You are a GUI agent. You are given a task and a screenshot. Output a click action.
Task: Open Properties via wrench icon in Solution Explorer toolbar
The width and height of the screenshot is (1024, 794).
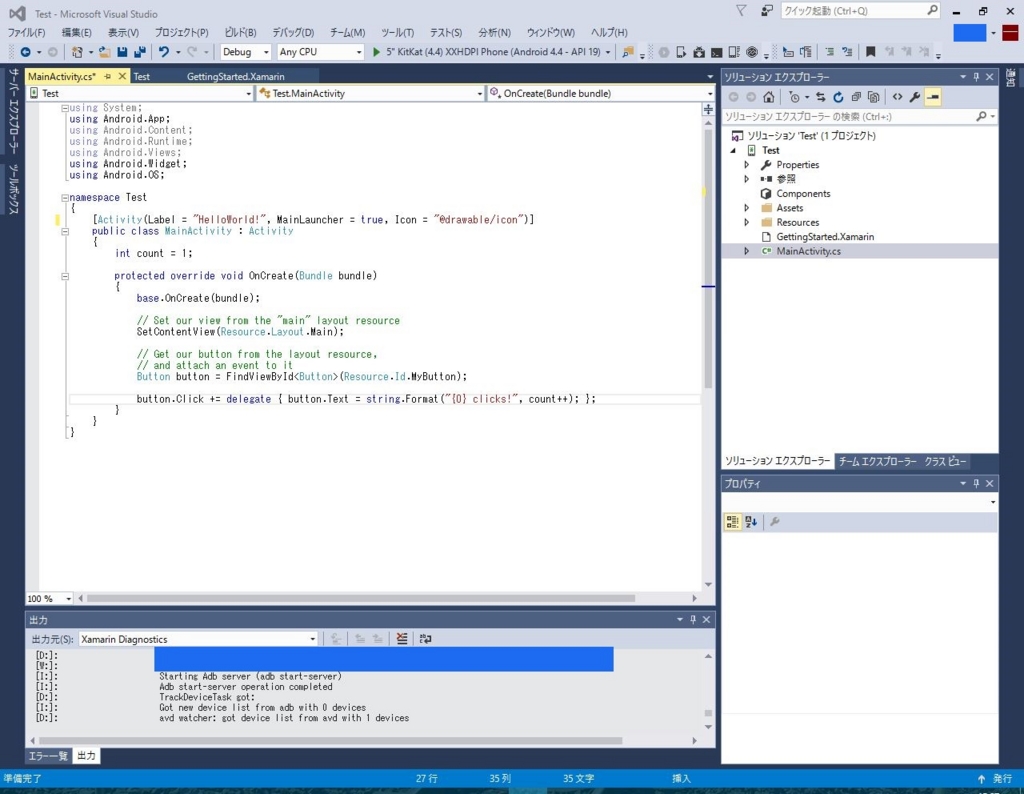pos(915,97)
